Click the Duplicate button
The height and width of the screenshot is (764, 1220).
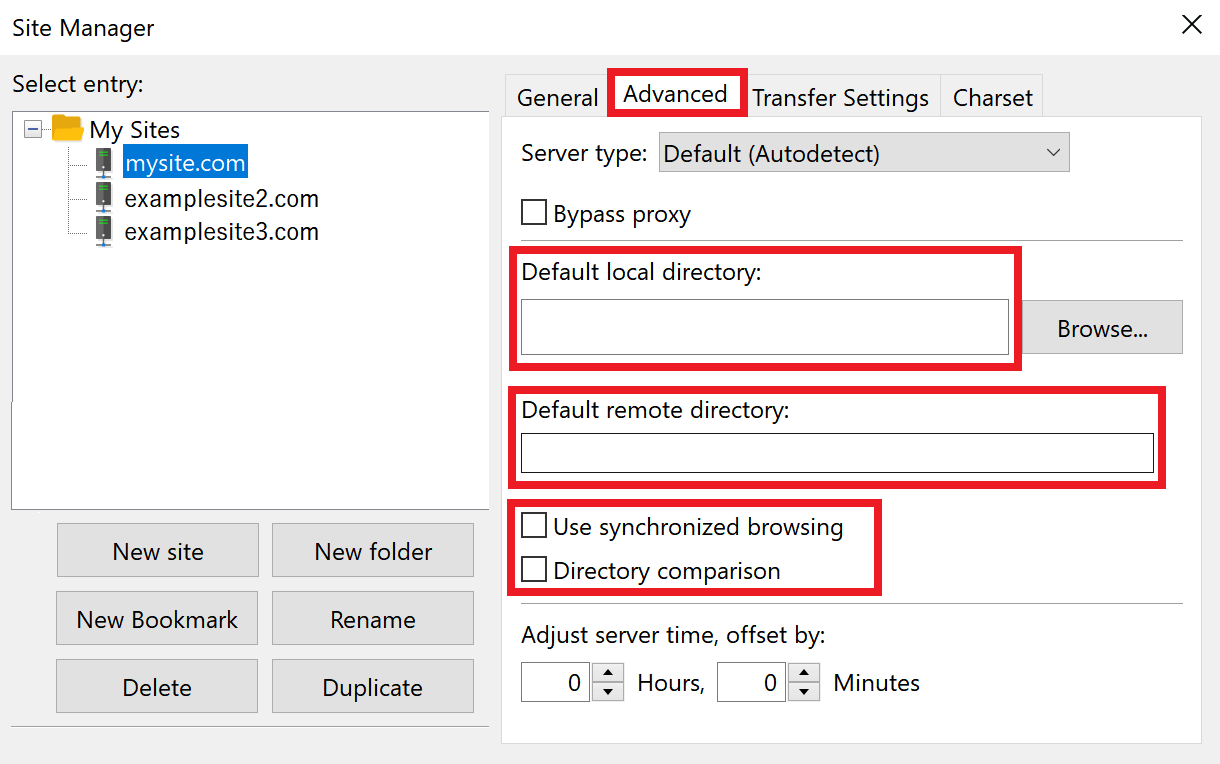pos(373,687)
